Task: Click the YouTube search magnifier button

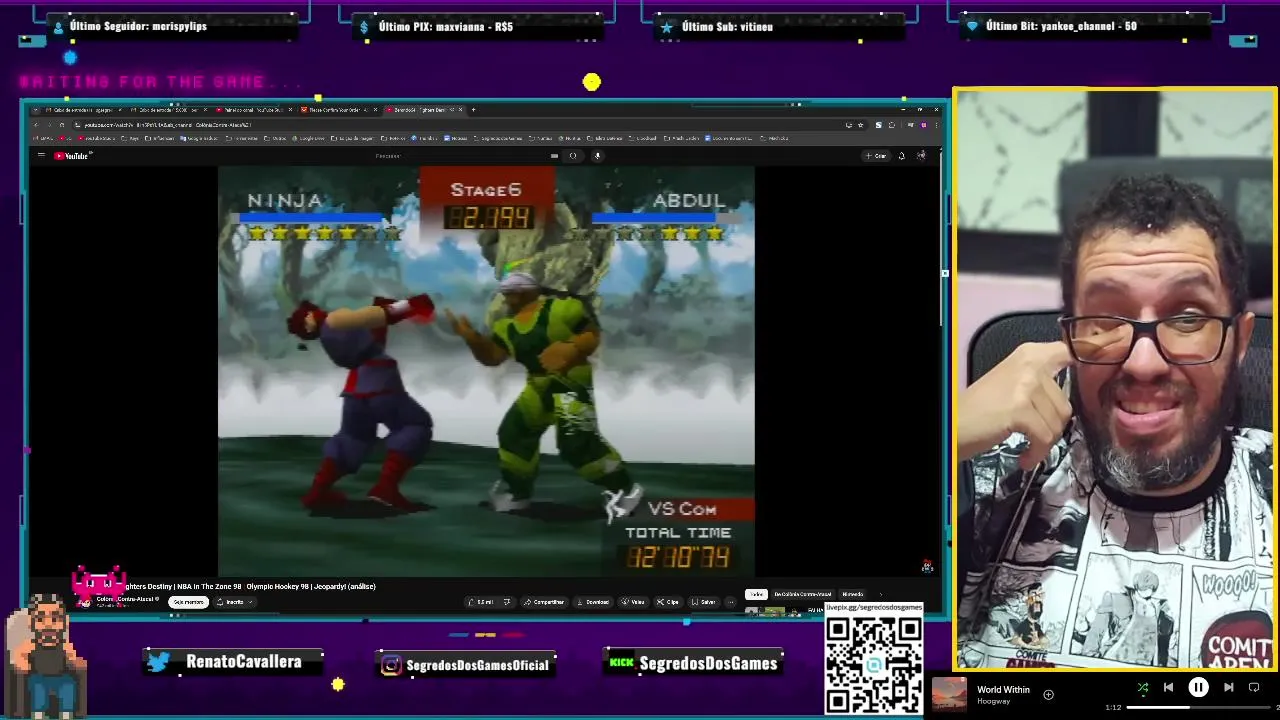Action: (573, 155)
